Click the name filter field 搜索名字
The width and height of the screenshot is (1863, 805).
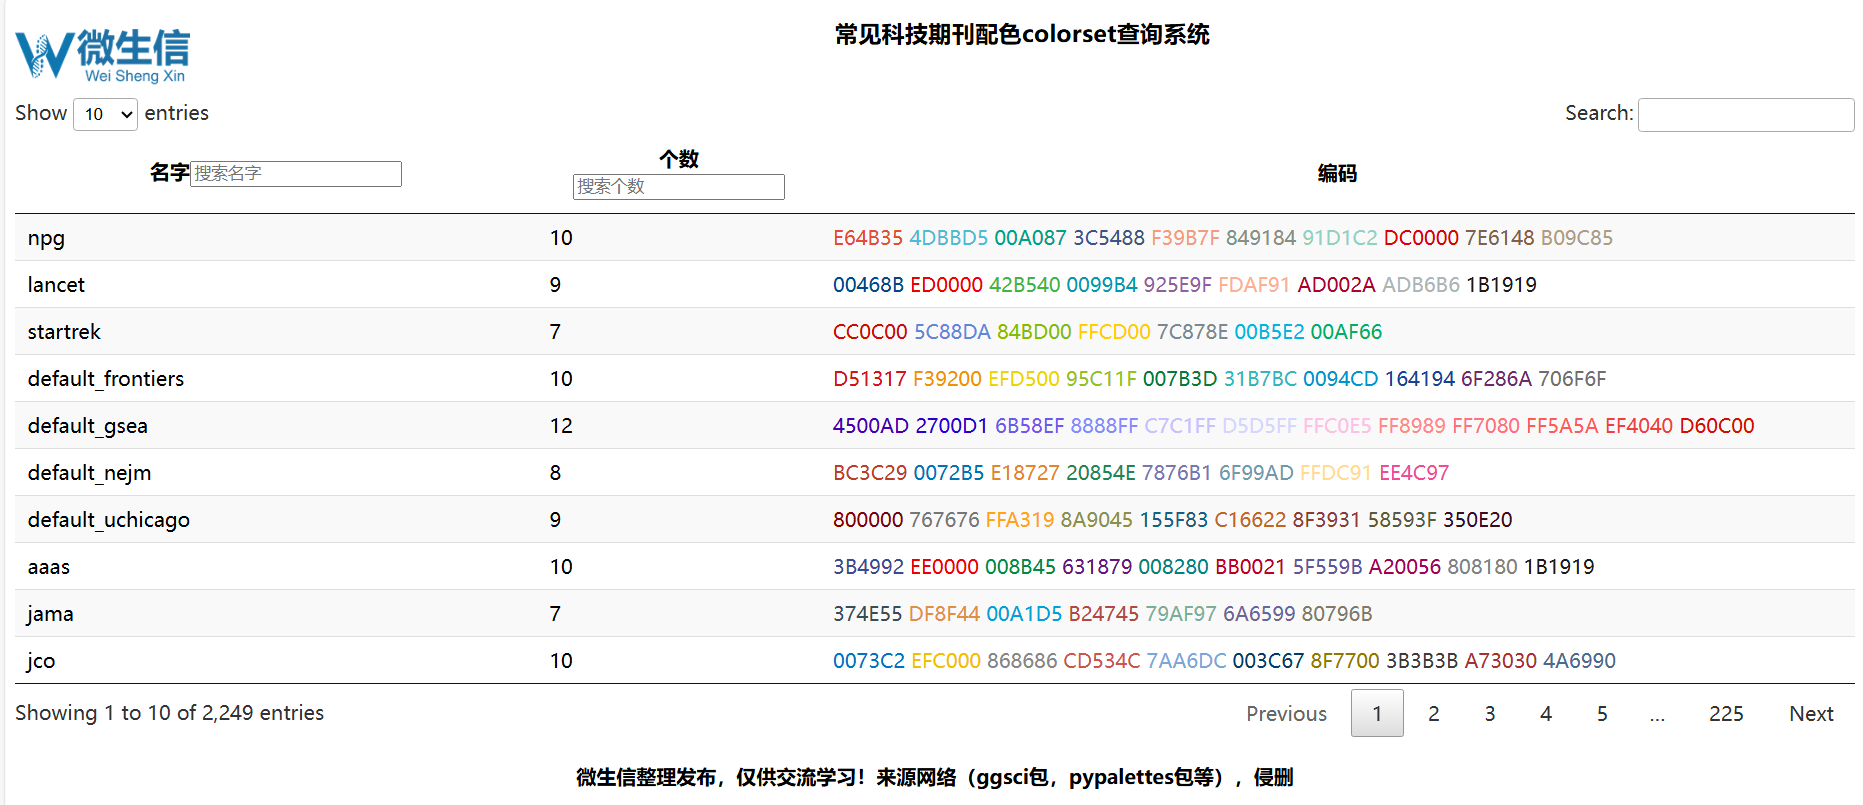pos(296,174)
